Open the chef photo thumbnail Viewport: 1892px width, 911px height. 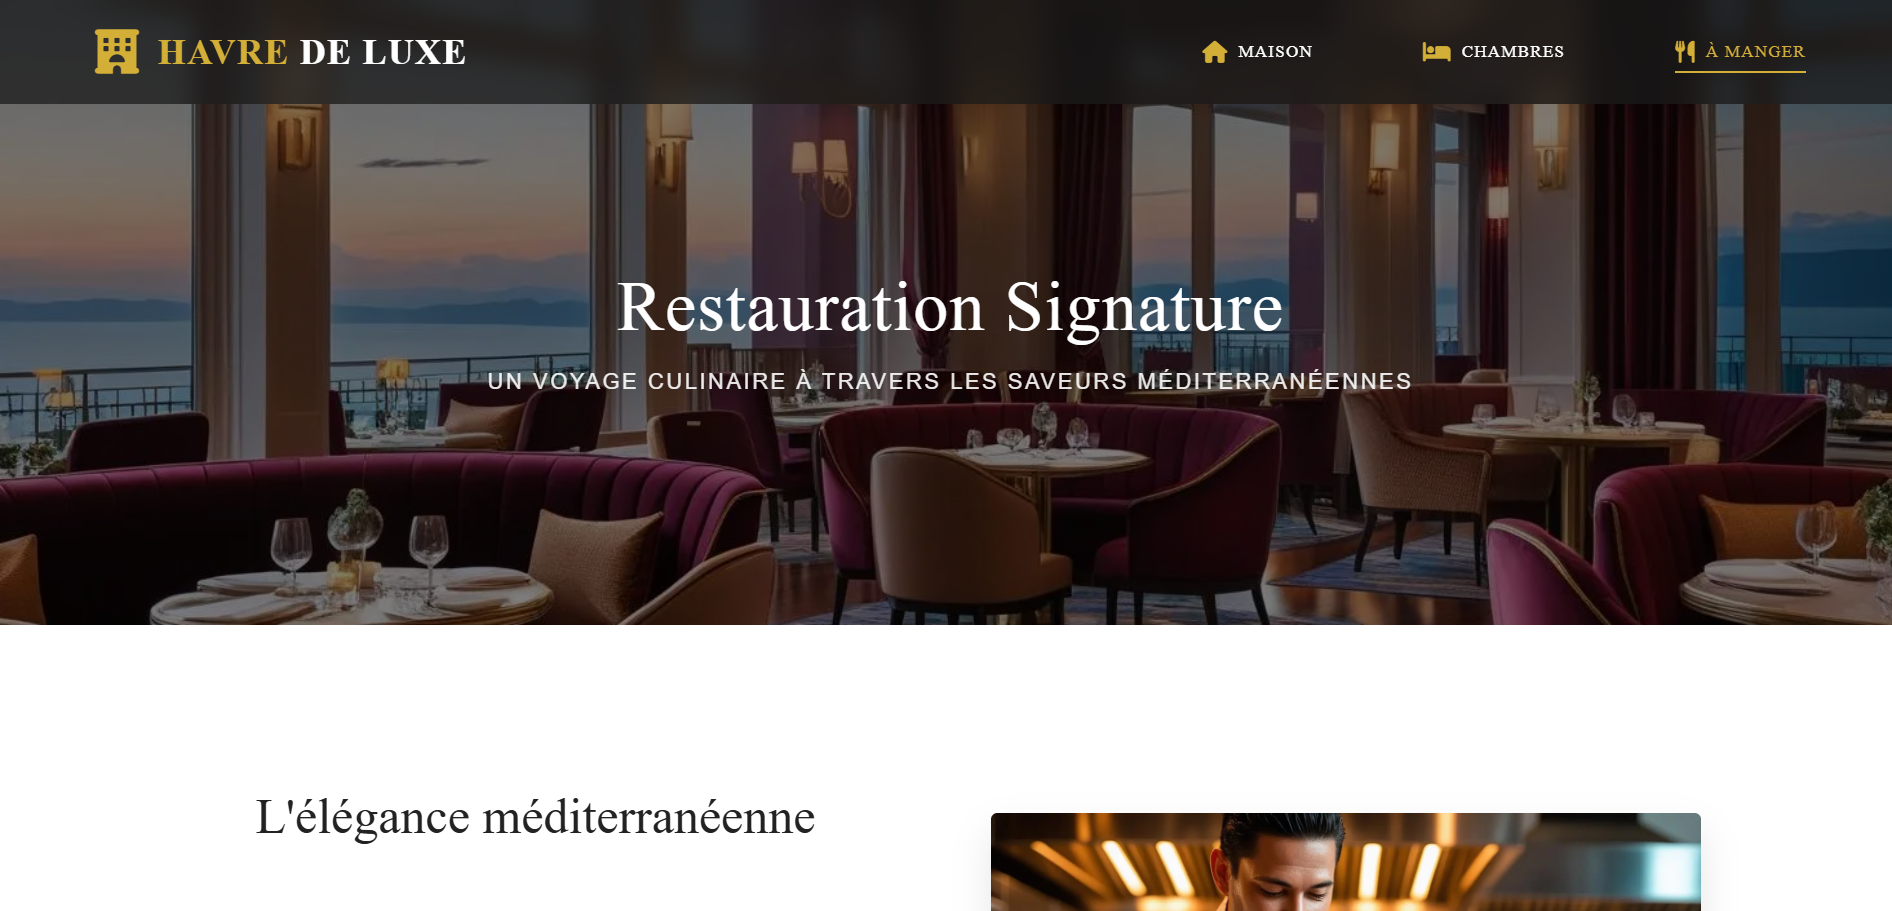1345,862
